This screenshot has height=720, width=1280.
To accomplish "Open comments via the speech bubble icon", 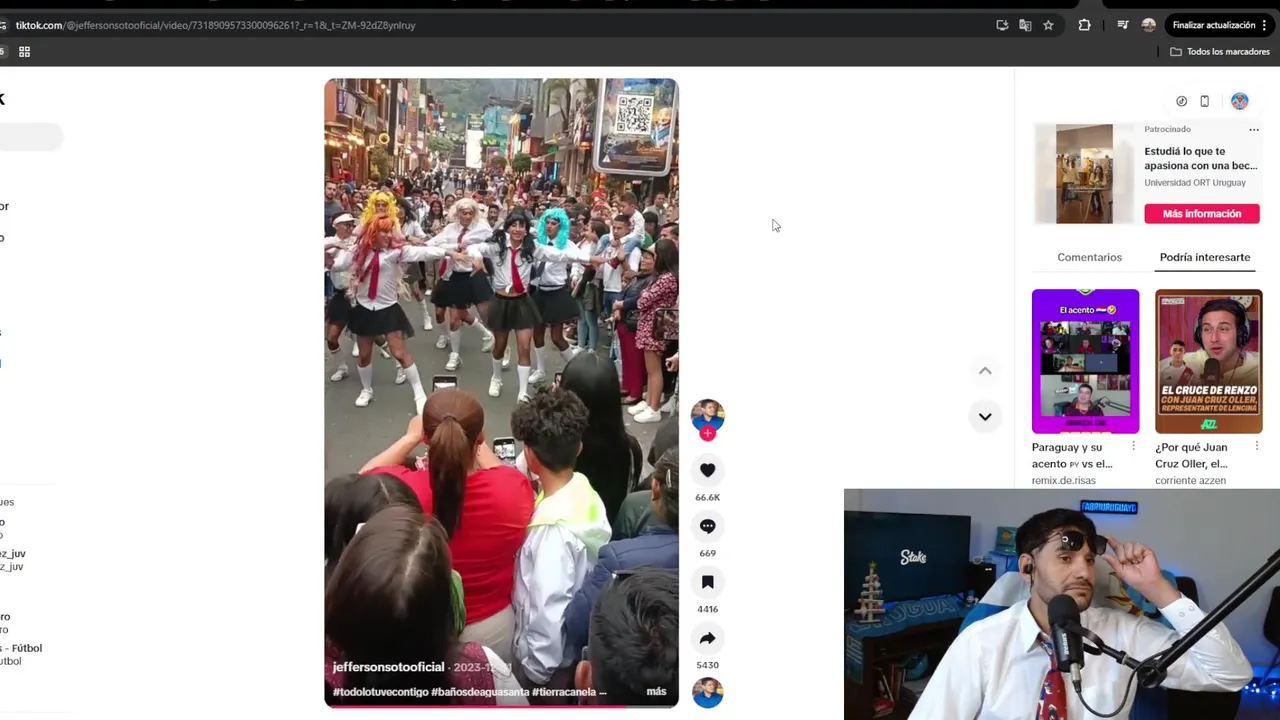I will pos(707,526).
